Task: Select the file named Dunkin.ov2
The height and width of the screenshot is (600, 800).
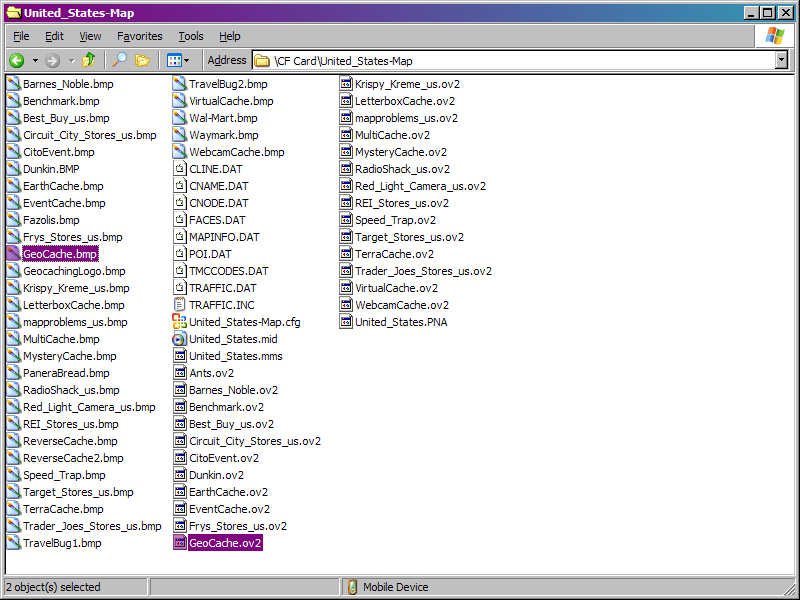Action: point(216,476)
